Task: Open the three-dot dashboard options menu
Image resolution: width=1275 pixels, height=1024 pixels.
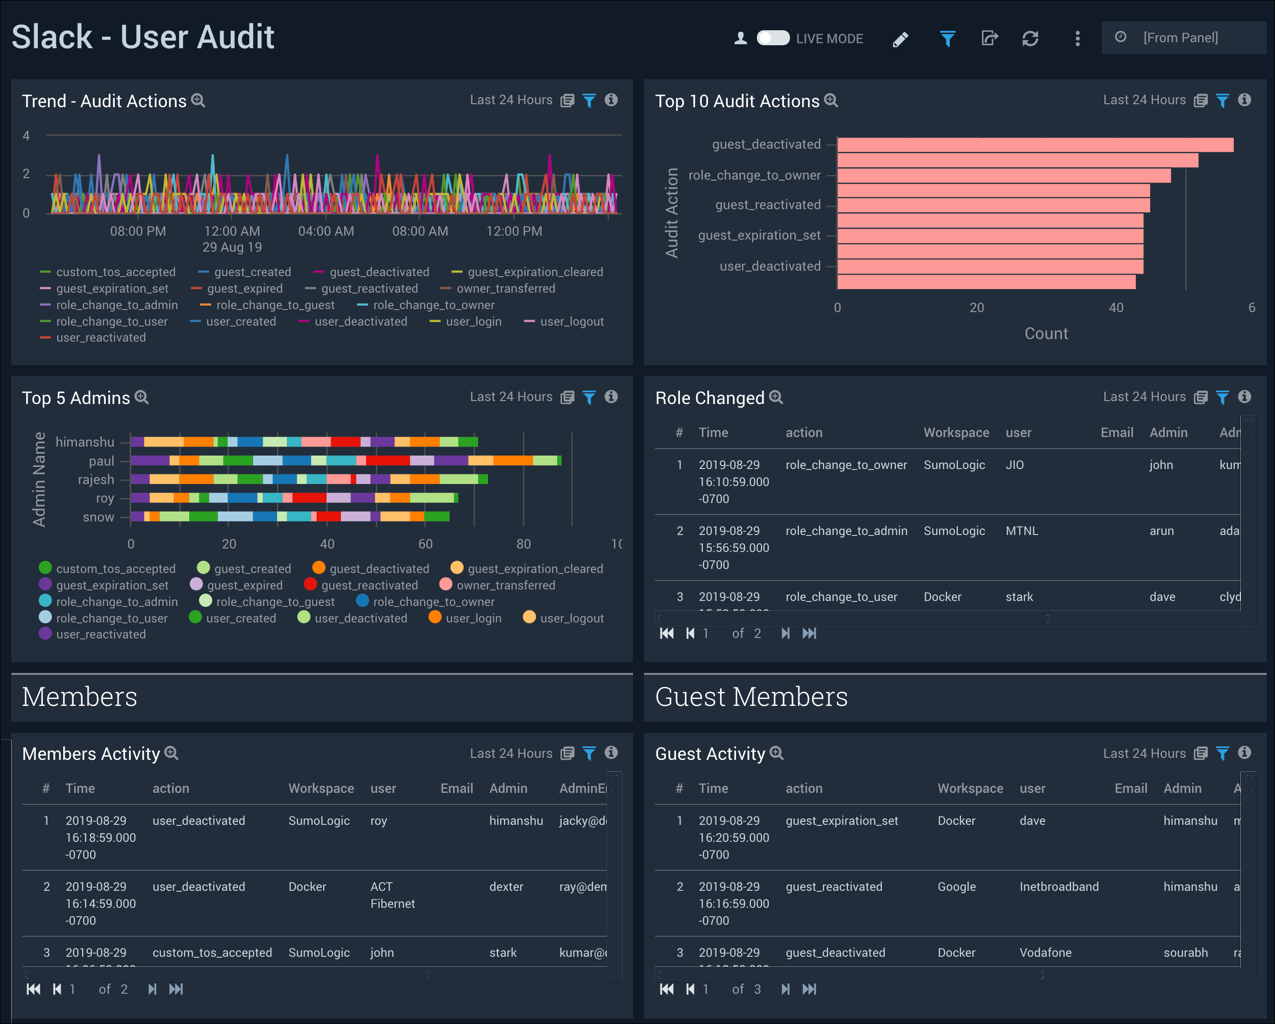Action: click(1077, 38)
